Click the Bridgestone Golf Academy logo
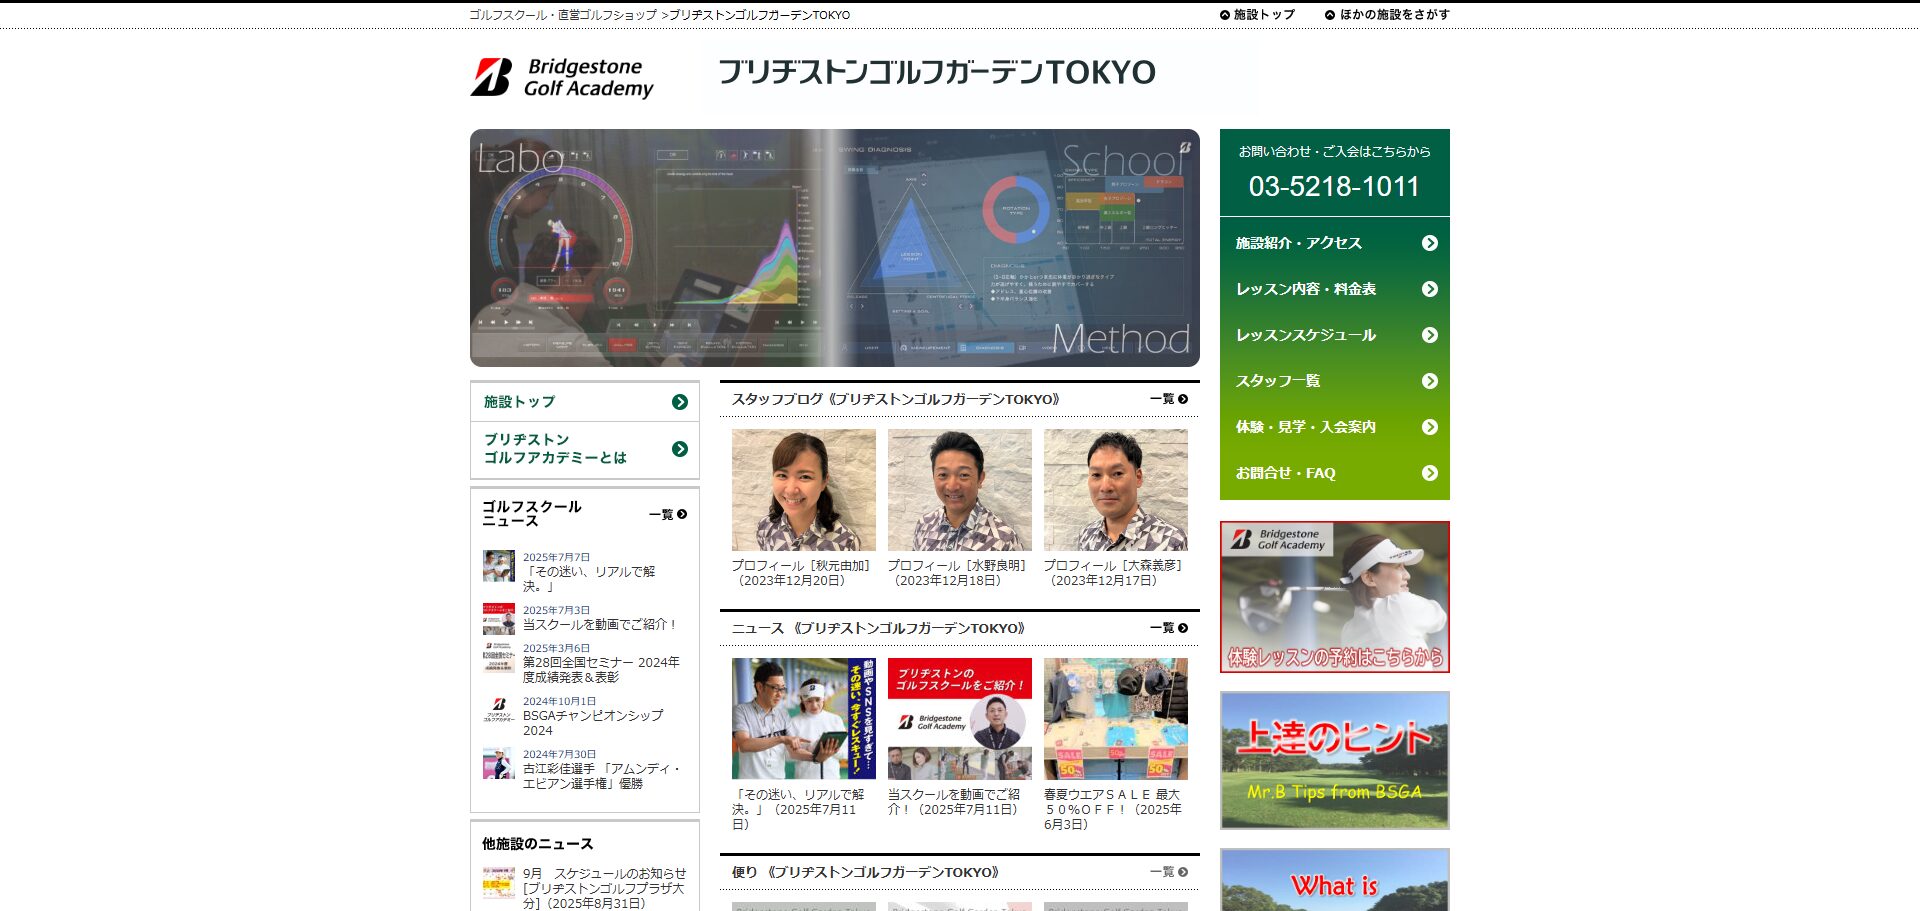1920x911 pixels. pyautogui.click(x=562, y=77)
